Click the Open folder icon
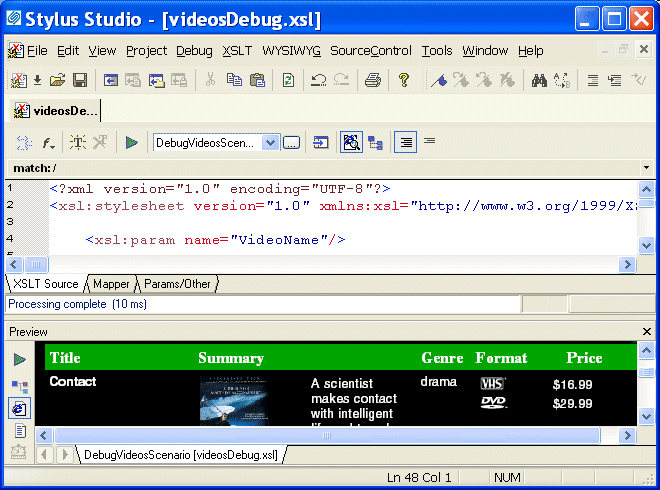This screenshot has height=490, width=660. (x=58, y=81)
